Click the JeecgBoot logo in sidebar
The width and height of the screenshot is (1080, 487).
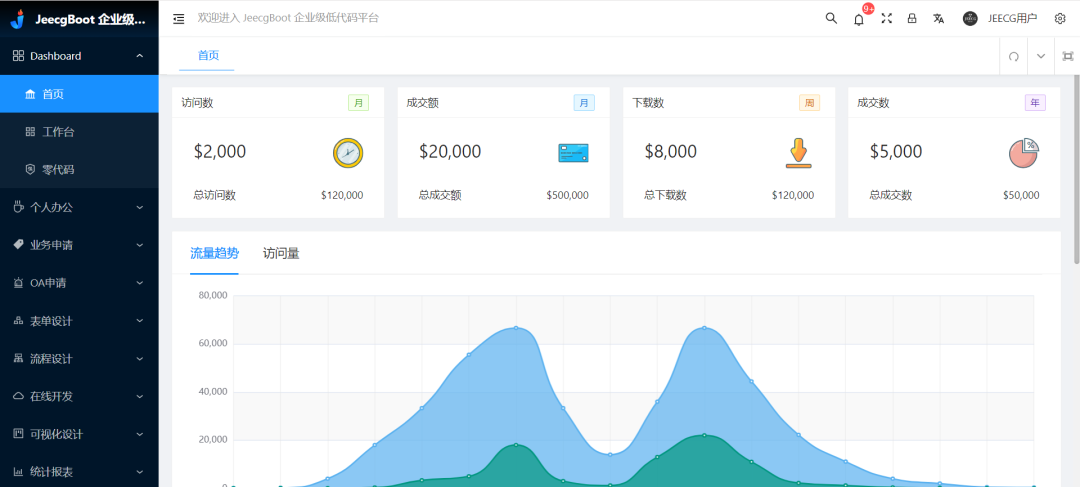tap(17, 19)
